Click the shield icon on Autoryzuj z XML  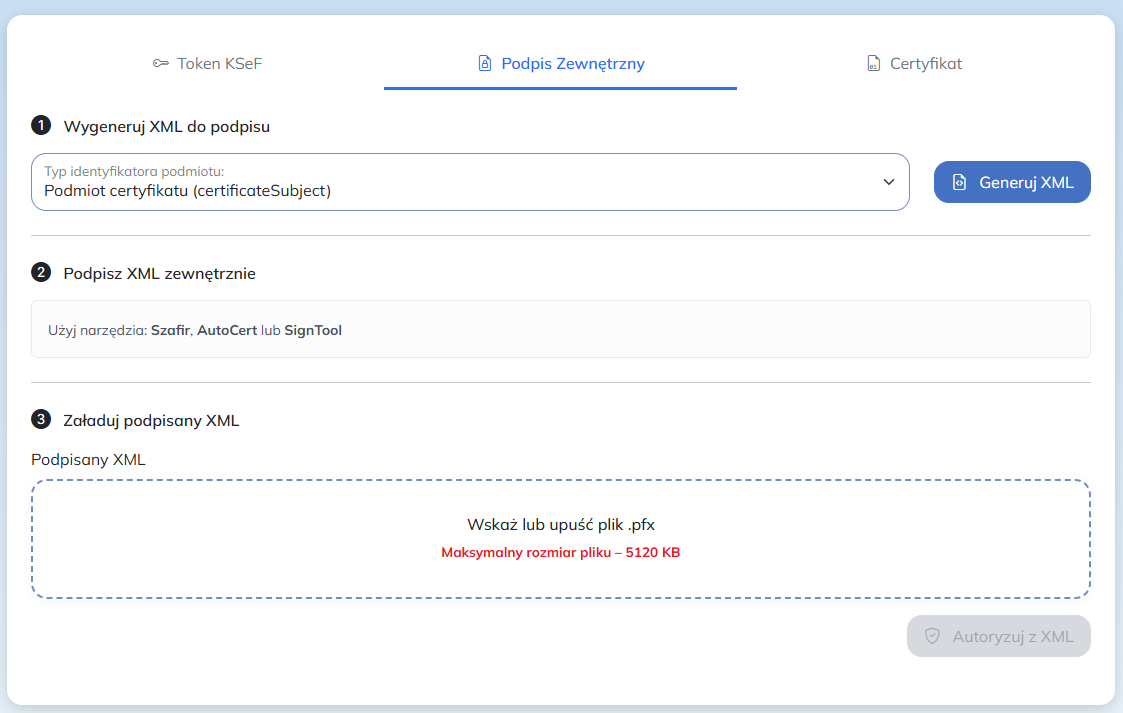coord(932,636)
